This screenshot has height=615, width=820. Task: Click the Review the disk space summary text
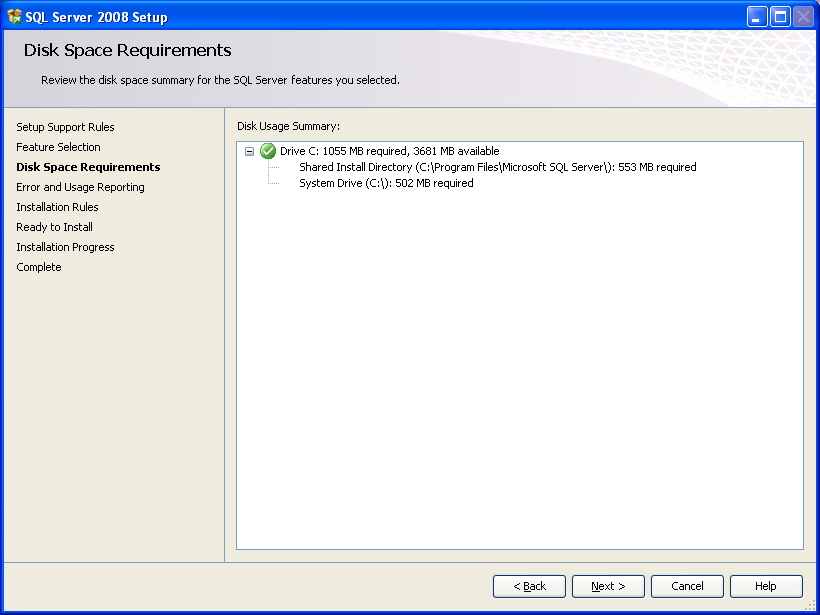pyautogui.click(x=220, y=80)
